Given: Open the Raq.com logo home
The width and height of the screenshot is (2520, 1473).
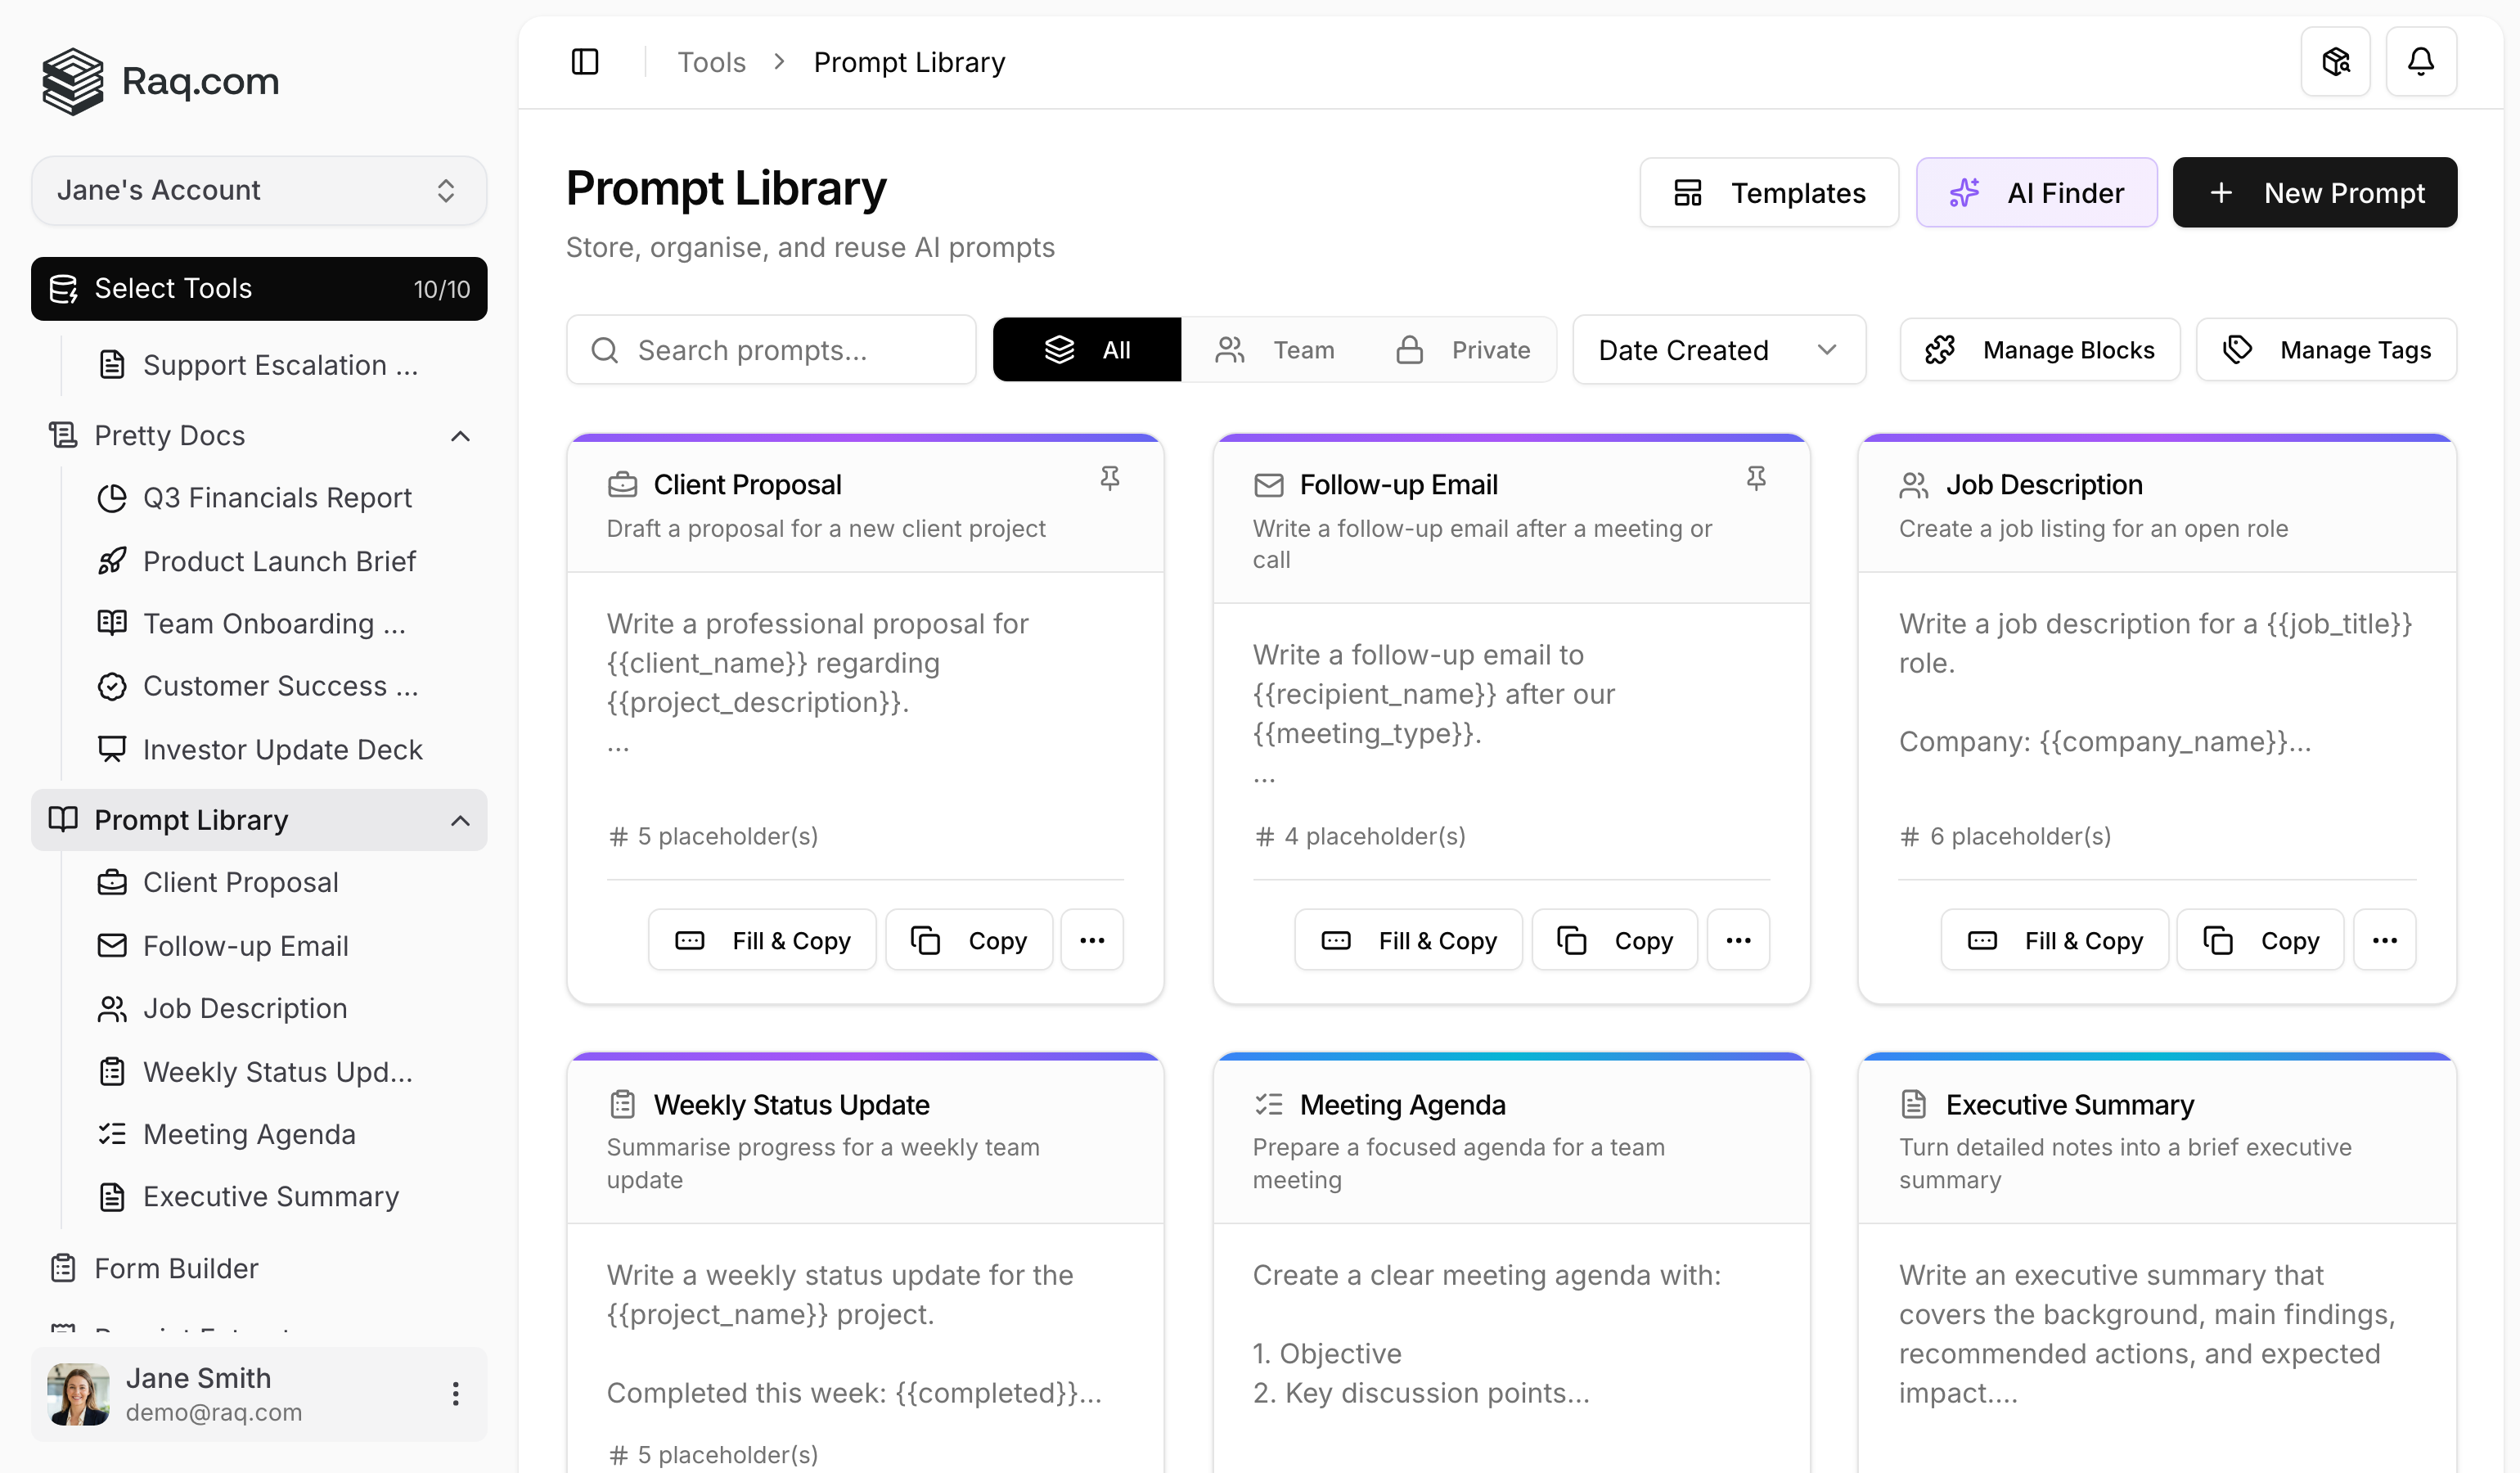Looking at the screenshot, I should pyautogui.click(x=160, y=81).
